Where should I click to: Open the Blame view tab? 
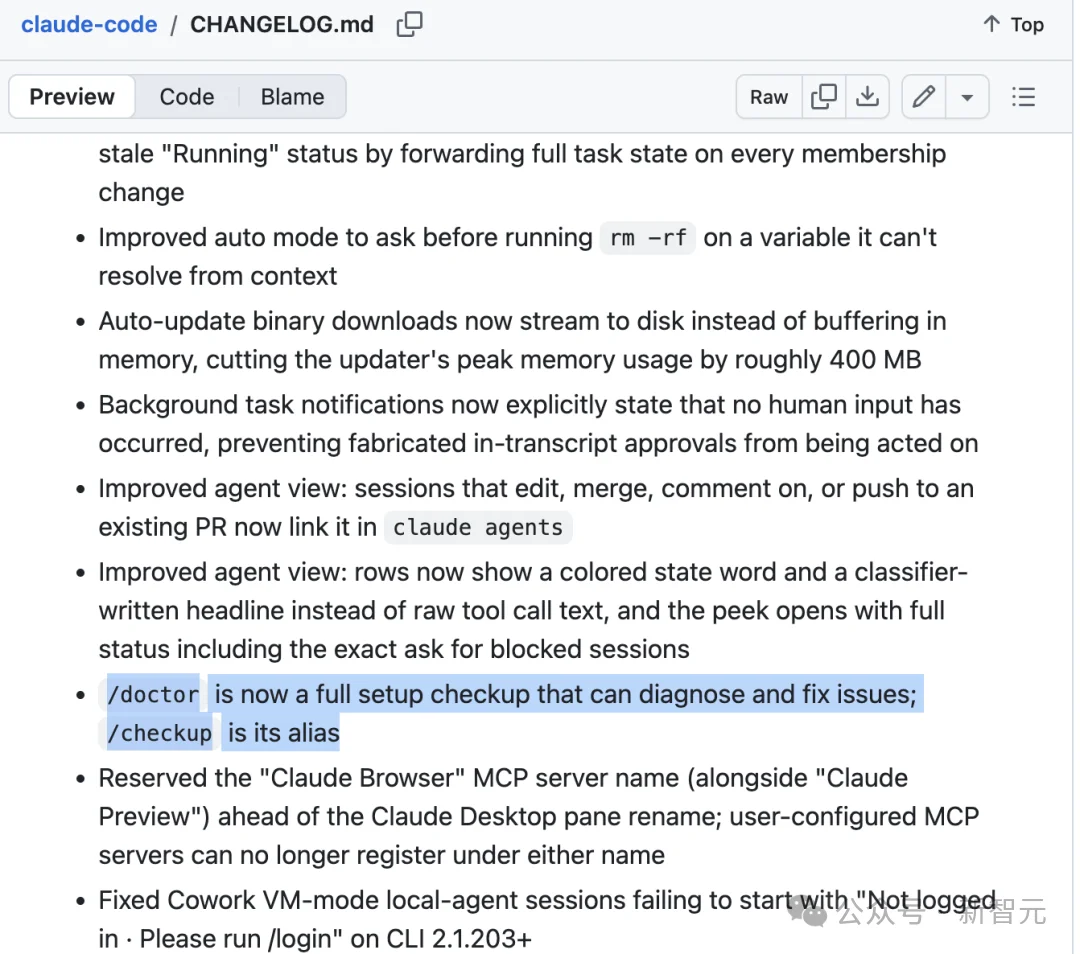pyautogui.click(x=292, y=97)
